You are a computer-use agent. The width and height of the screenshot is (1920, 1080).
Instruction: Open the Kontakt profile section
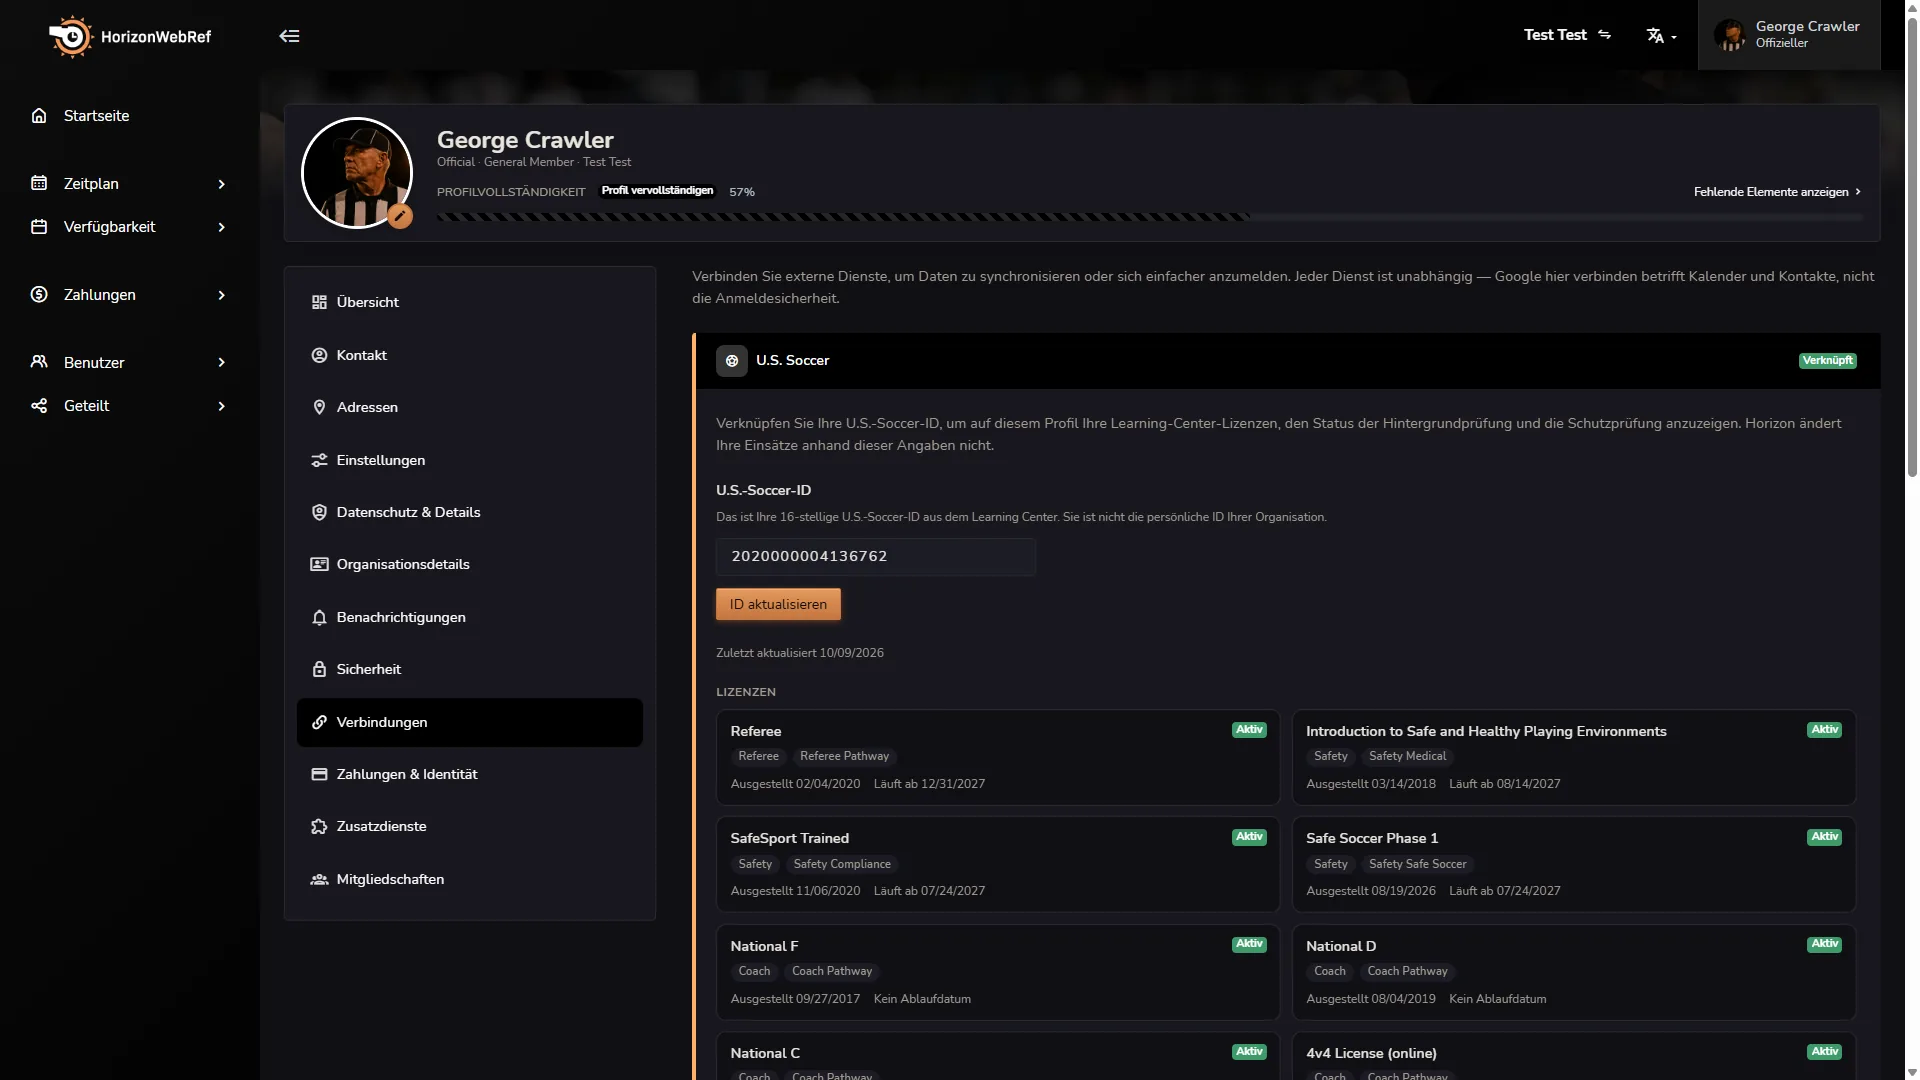pyautogui.click(x=470, y=355)
